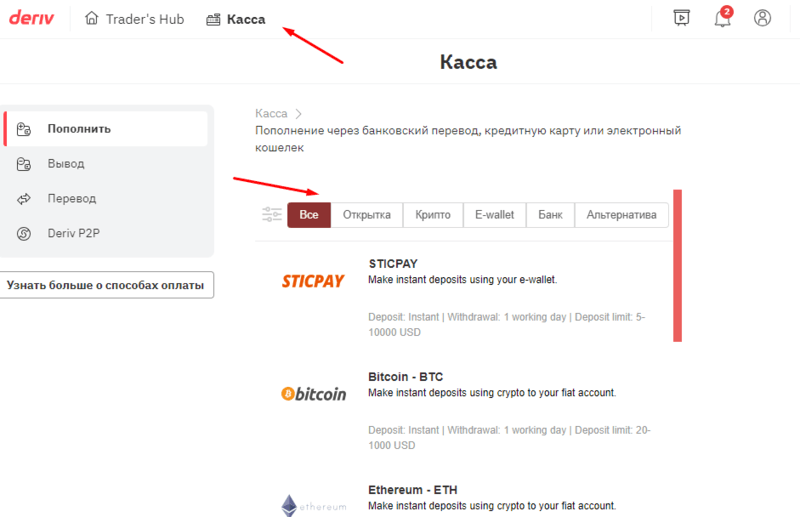The image size is (800, 517).
Task: Click the ethereum logo
Action: 314,506
